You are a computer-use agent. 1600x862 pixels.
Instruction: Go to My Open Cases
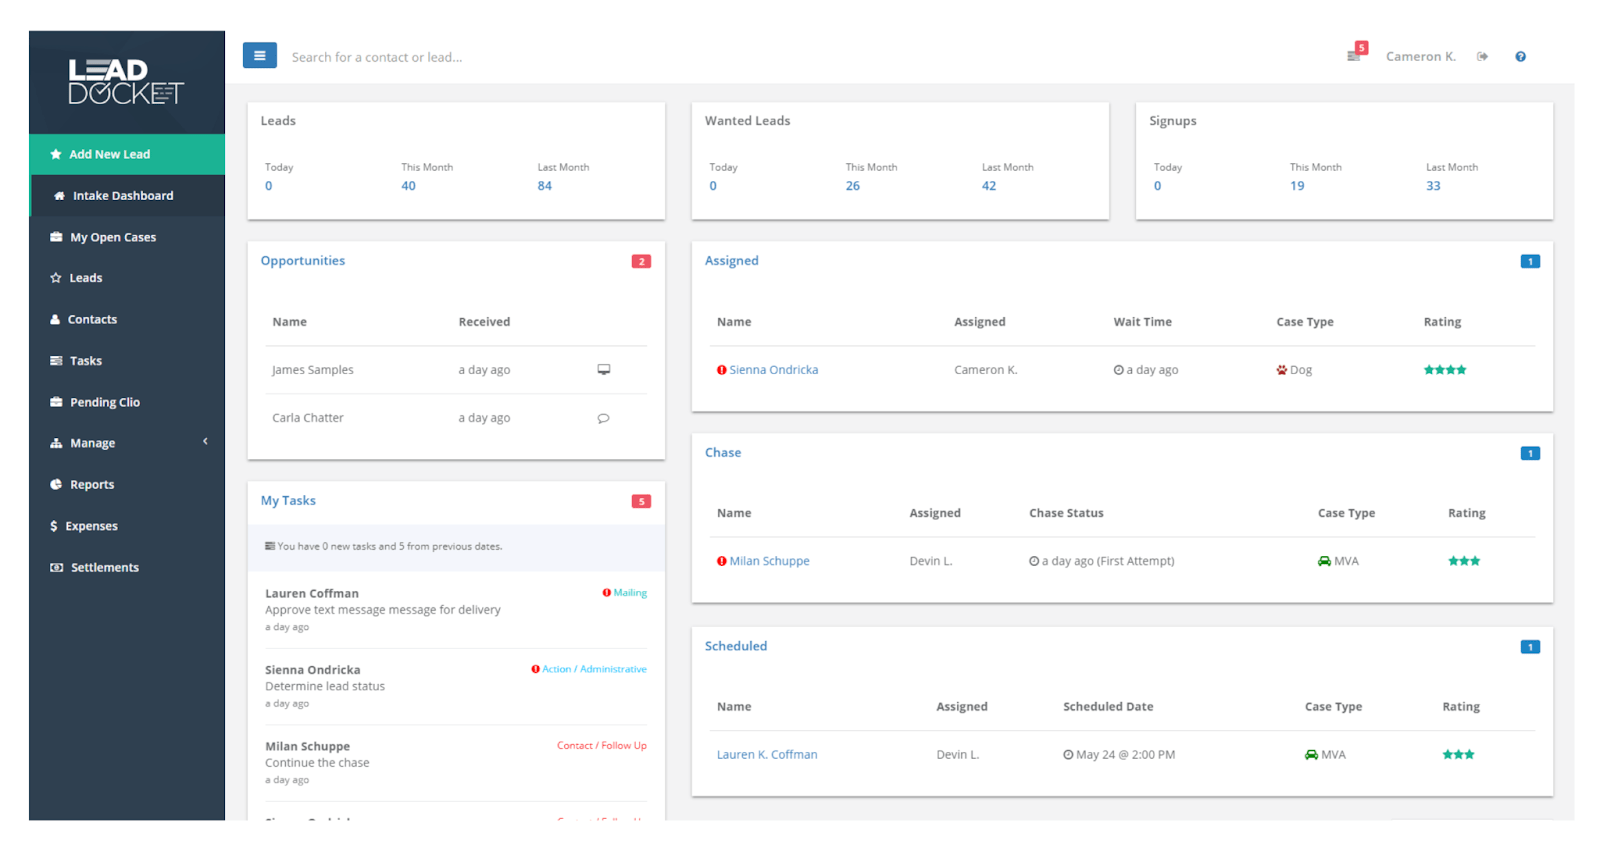(x=127, y=237)
